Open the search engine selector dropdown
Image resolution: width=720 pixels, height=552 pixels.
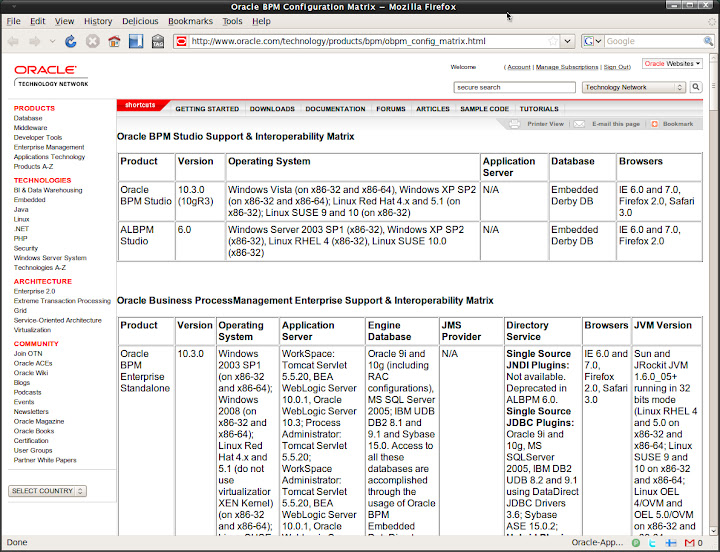pyautogui.click(x=598, y=41)
